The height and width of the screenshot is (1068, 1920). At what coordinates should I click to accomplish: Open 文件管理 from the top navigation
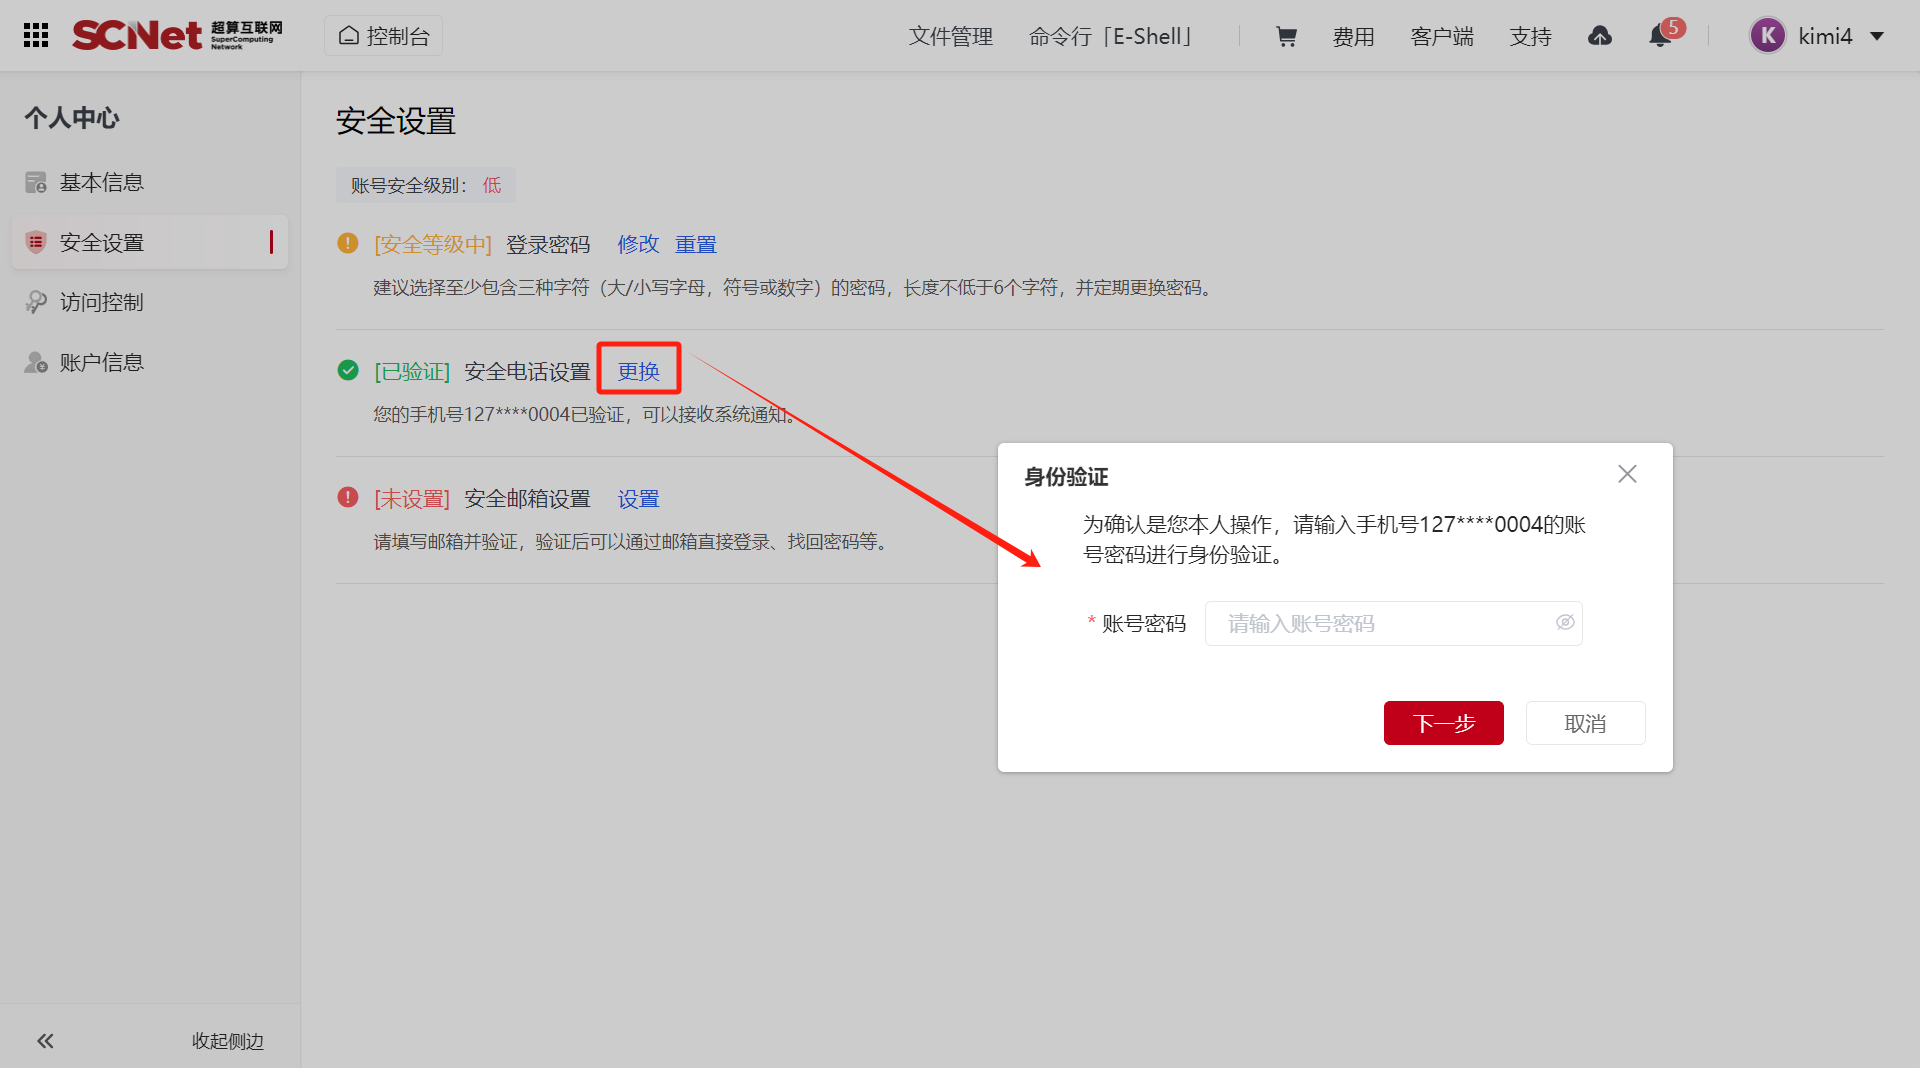[950, 37]
